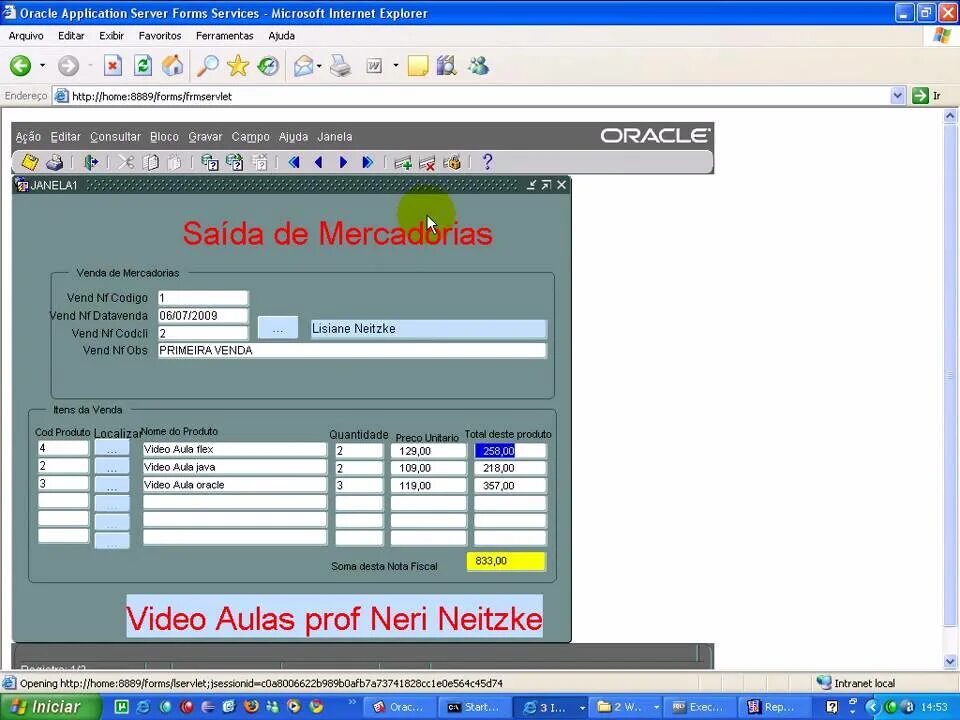Click the Print icon in Oracle Forms toolbar
The width and height of the screenshot is (960, 720).
click(x=54, y=162)
